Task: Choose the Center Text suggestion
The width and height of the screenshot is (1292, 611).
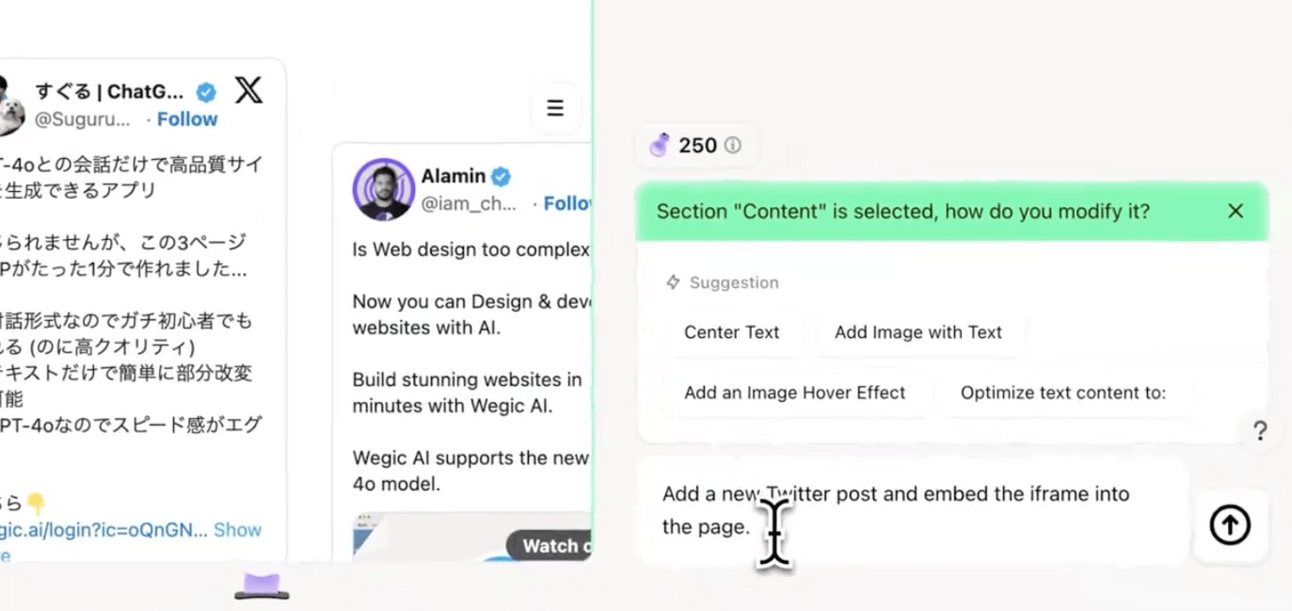Action: [732, 332]
